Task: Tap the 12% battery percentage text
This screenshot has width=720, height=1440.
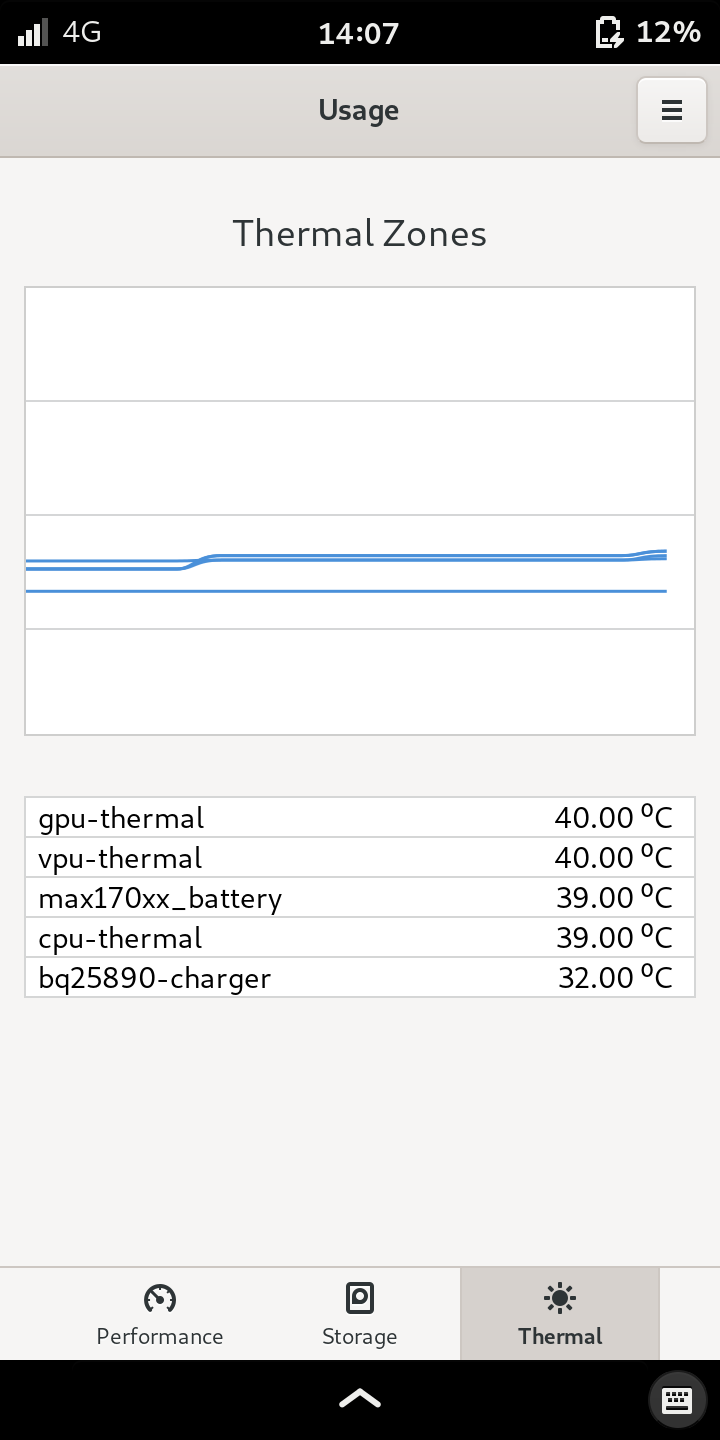Action: (668, 32)
